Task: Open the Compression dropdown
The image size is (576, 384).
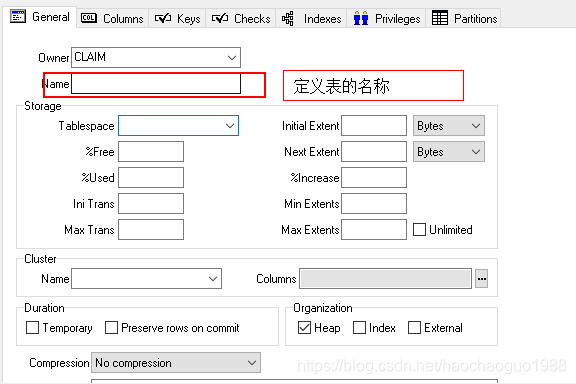Action: coord(176,363)
